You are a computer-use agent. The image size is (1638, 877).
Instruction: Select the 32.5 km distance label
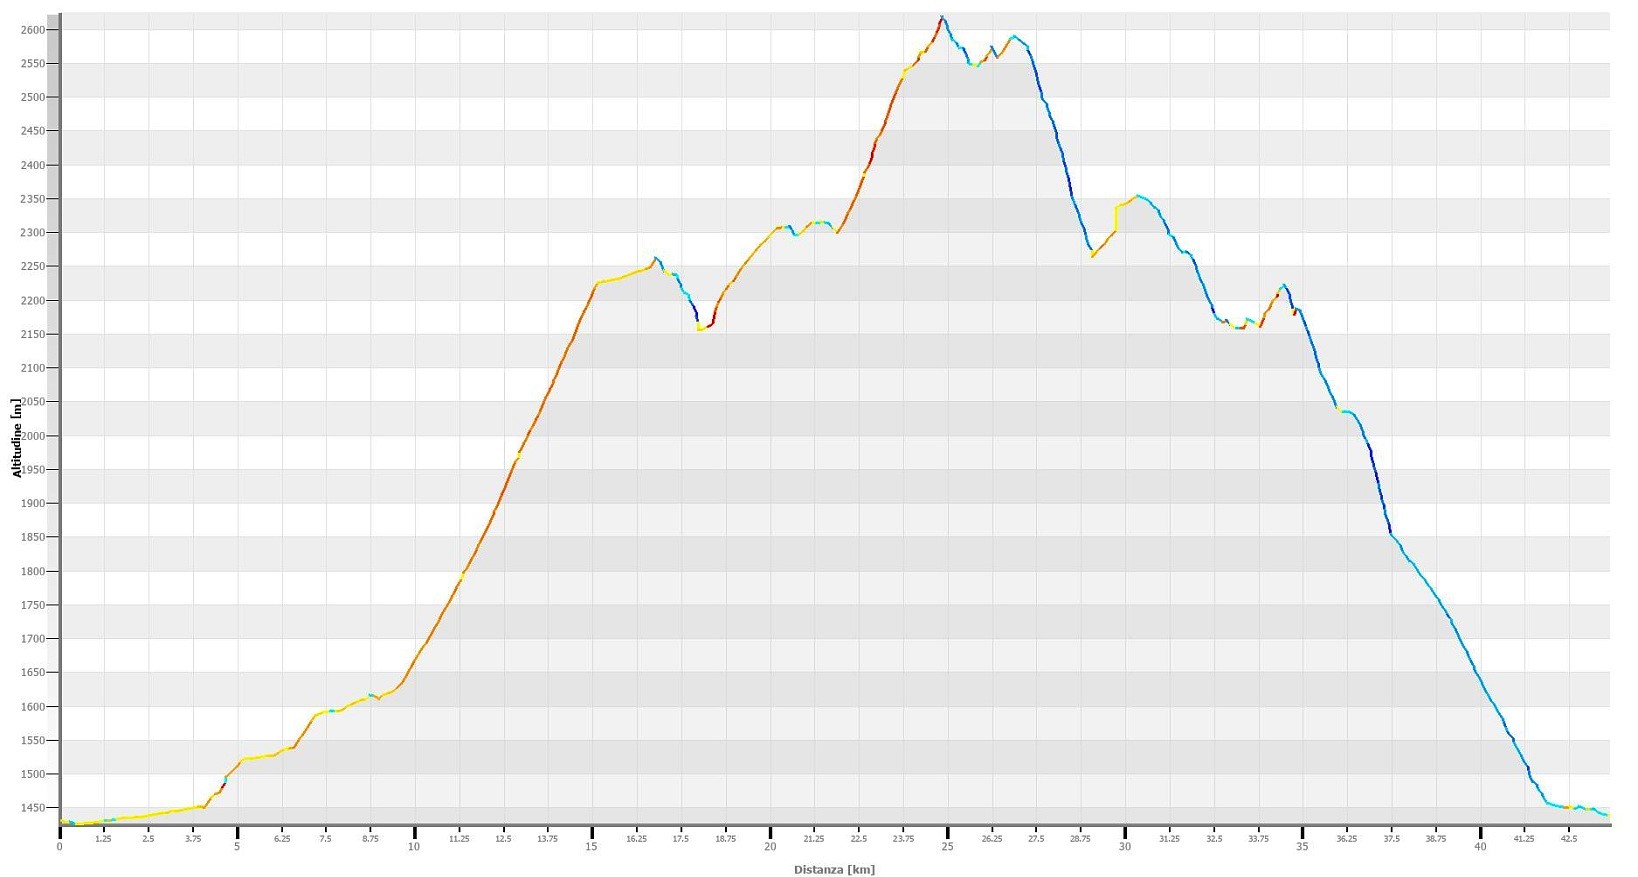(x=1214, y=839)
